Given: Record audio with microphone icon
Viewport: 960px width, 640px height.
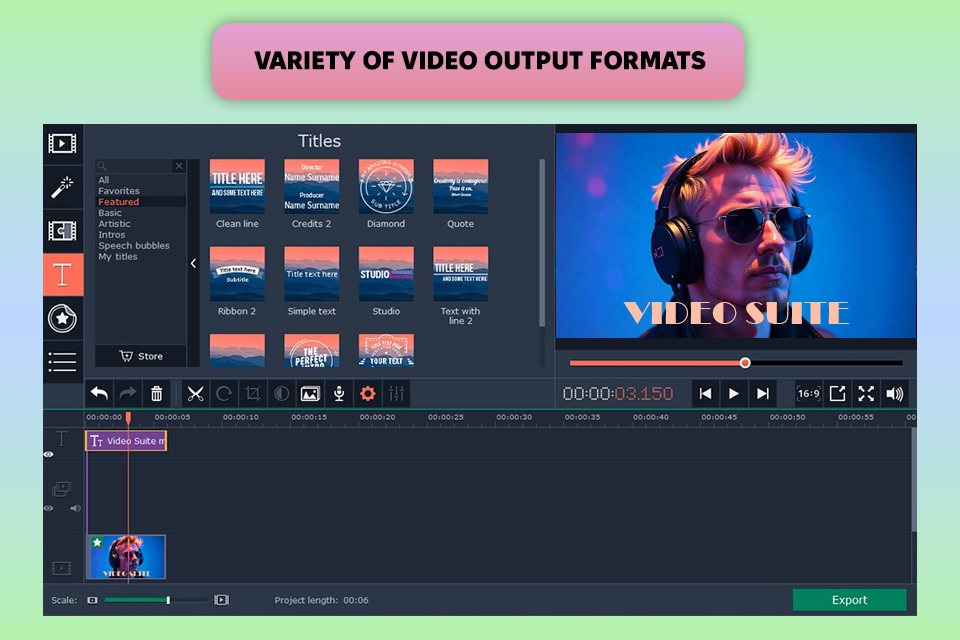Looking at the screenshot, I should coord(339,394).
